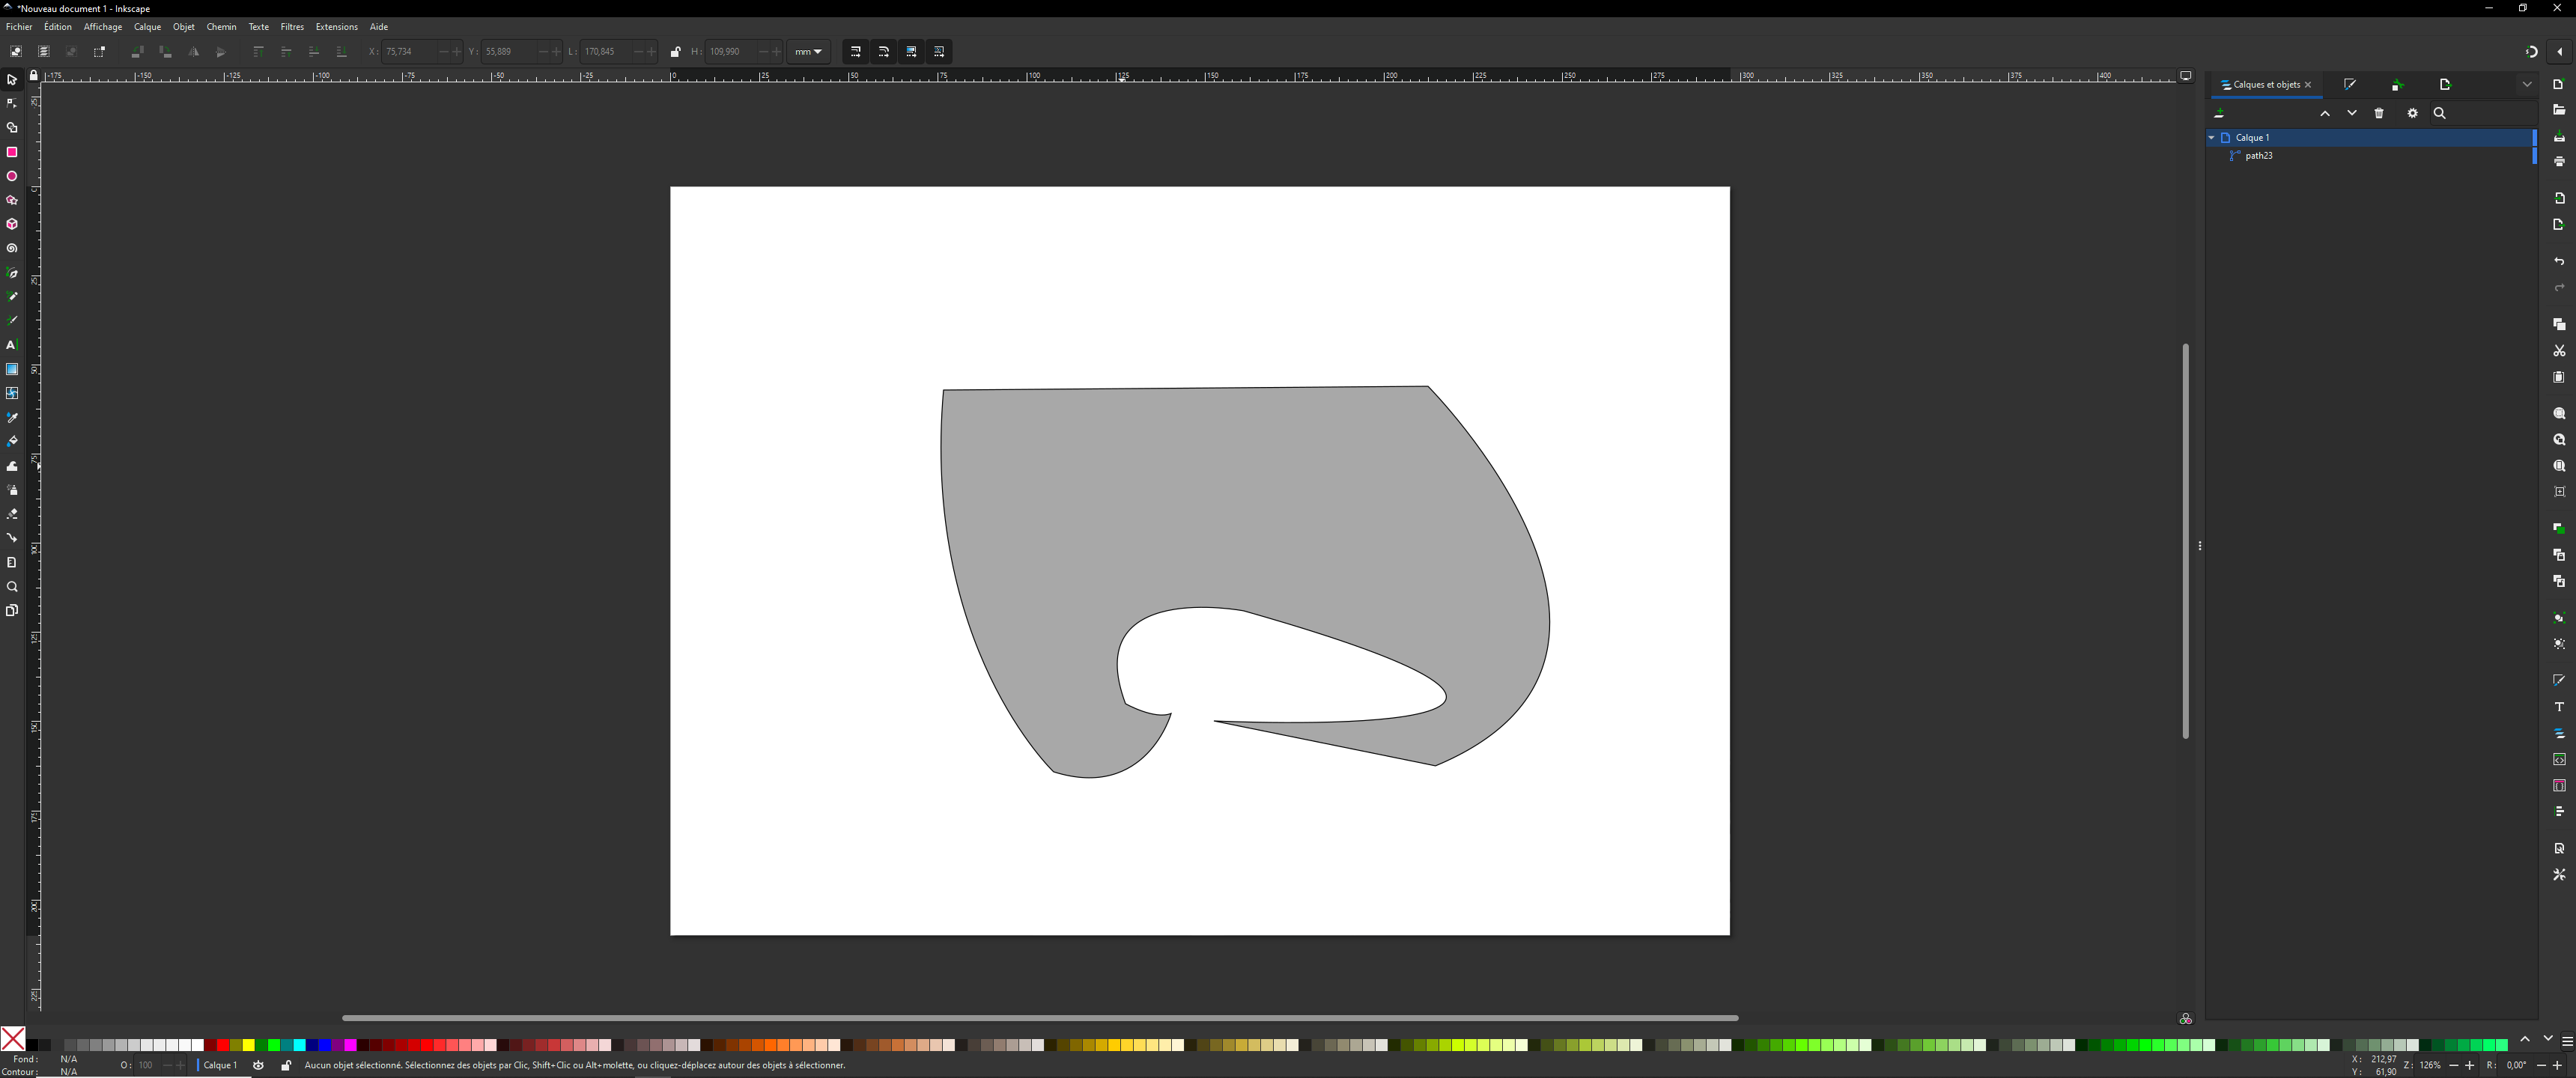The height and width of the screenshot is (1078, 2576).
Task: Select the Pencil freehand tool
Action: click(12, 296)
